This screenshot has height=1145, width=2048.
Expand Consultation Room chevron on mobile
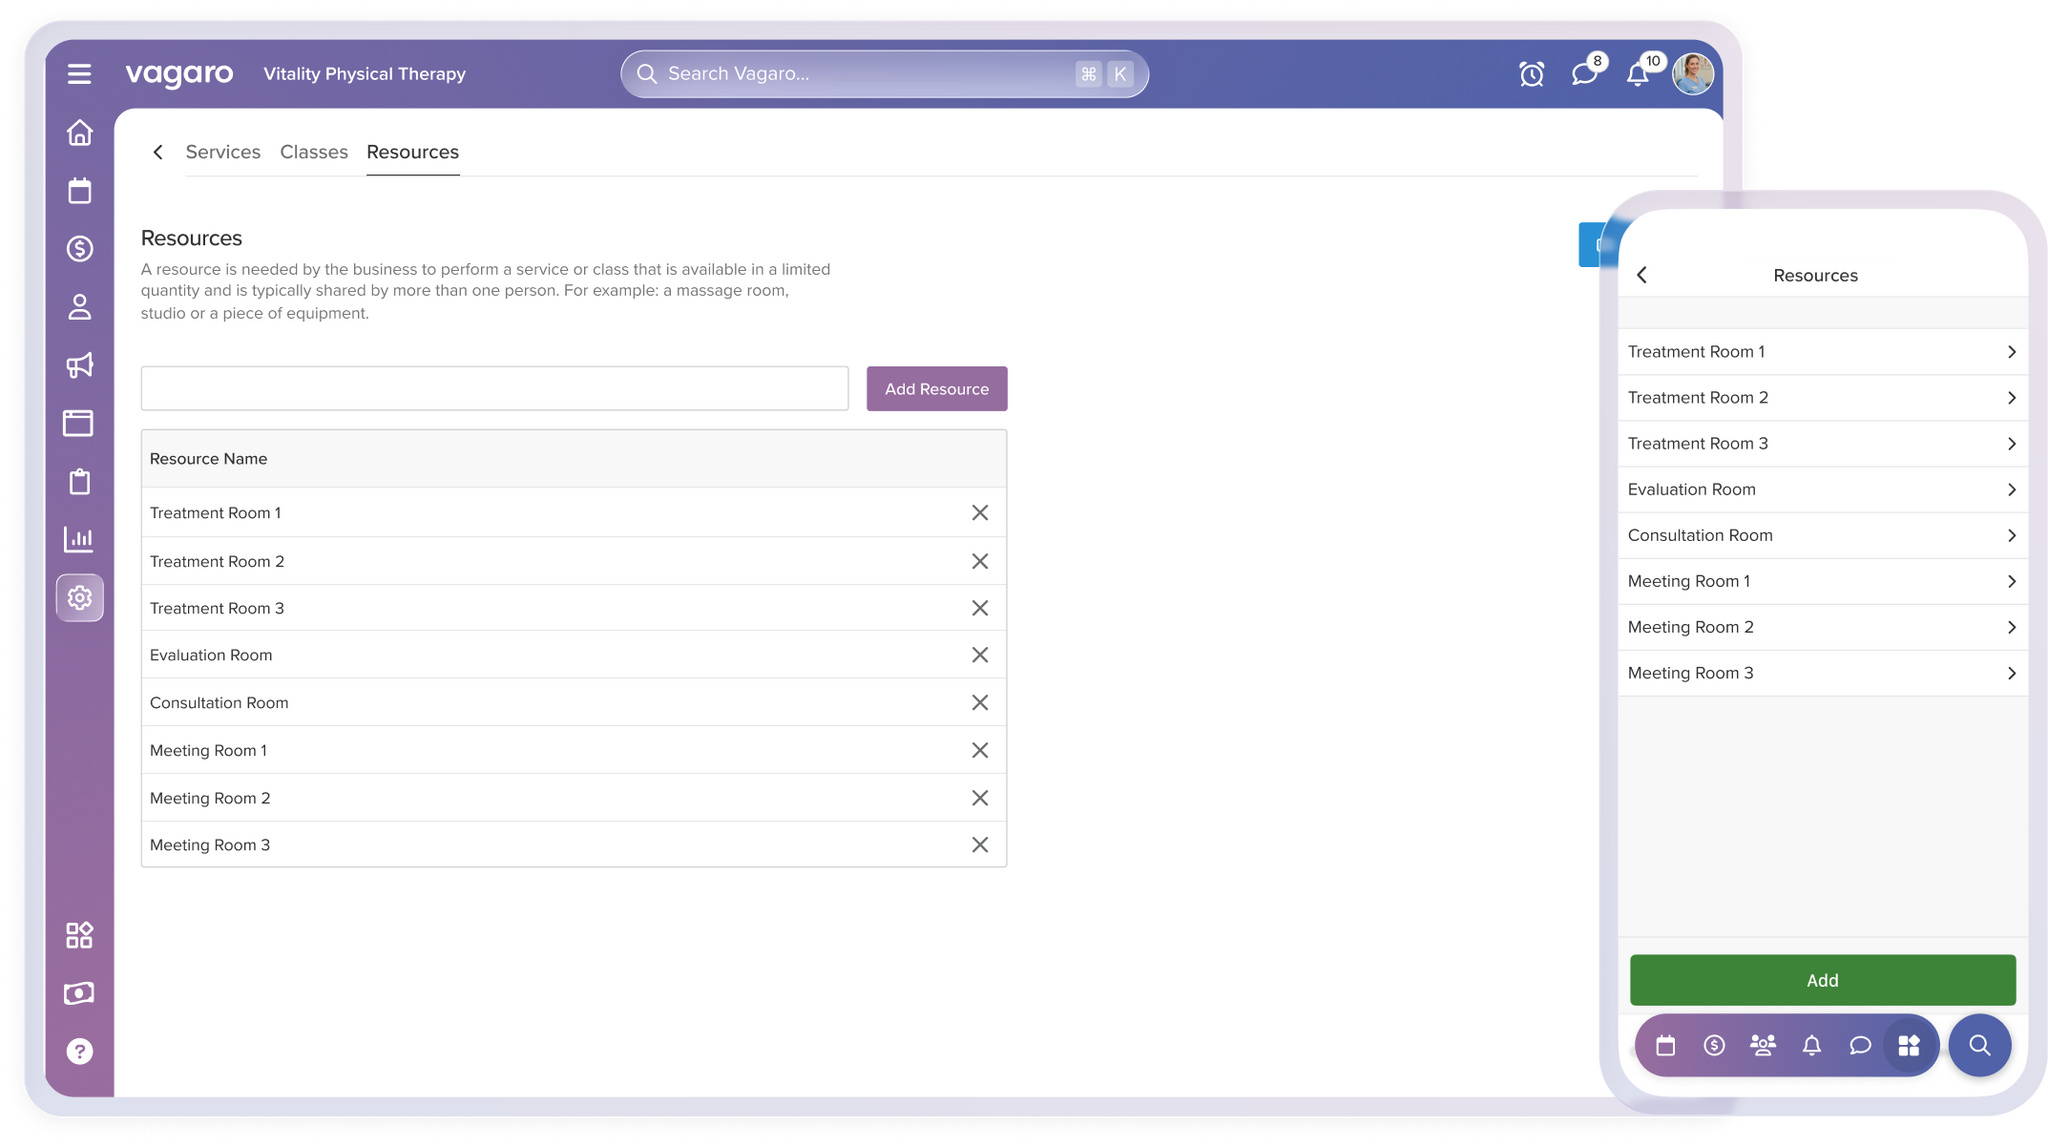pyautogui.click(x=2011, y=536)
